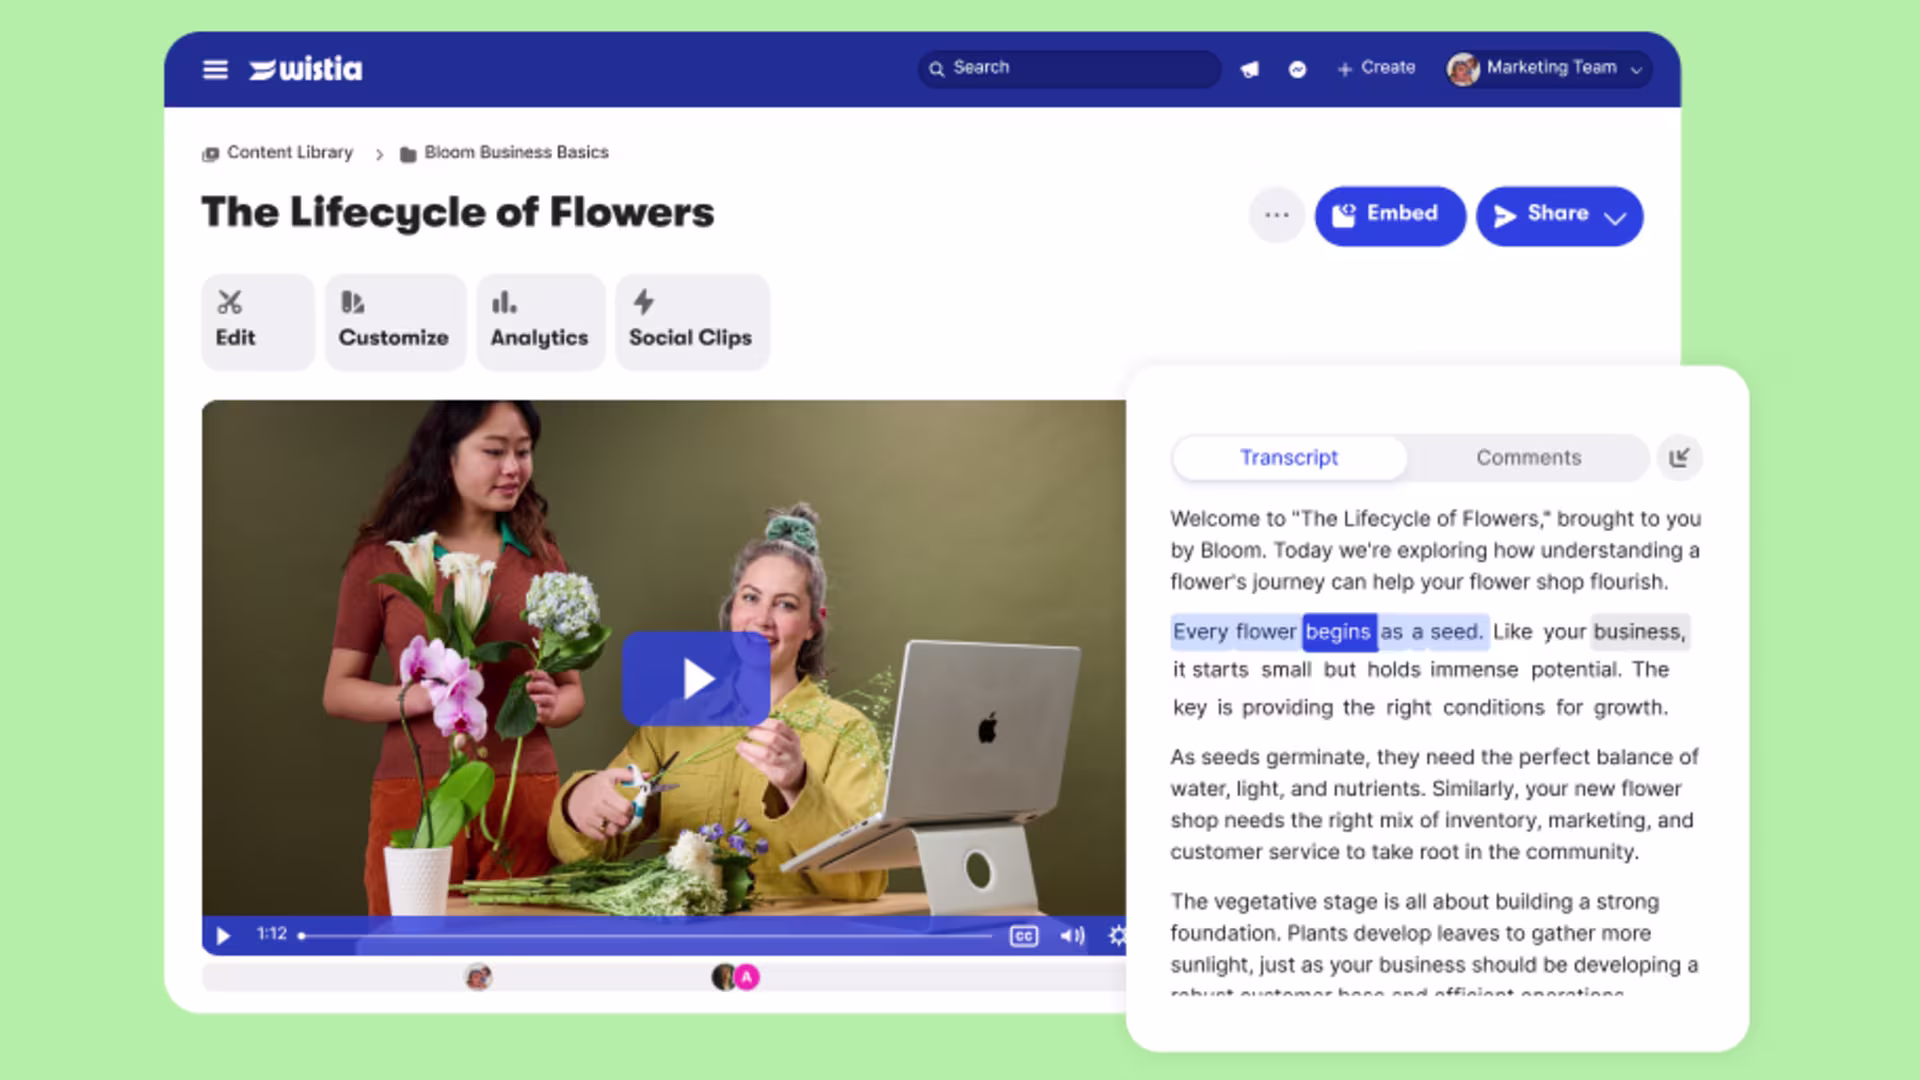Click the small play icon in control bar

[x=223, y=936]
